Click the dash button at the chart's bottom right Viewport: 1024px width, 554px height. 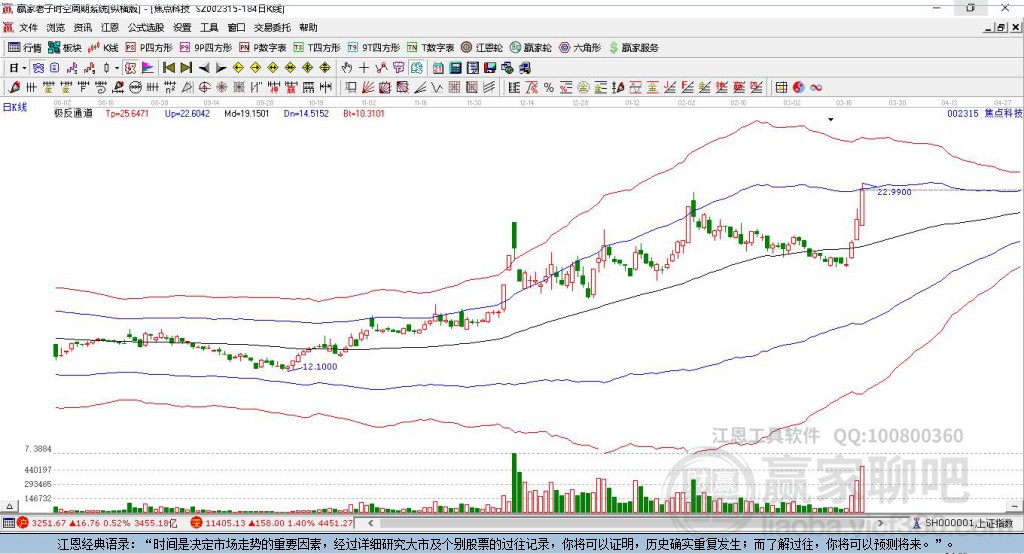1015,506
